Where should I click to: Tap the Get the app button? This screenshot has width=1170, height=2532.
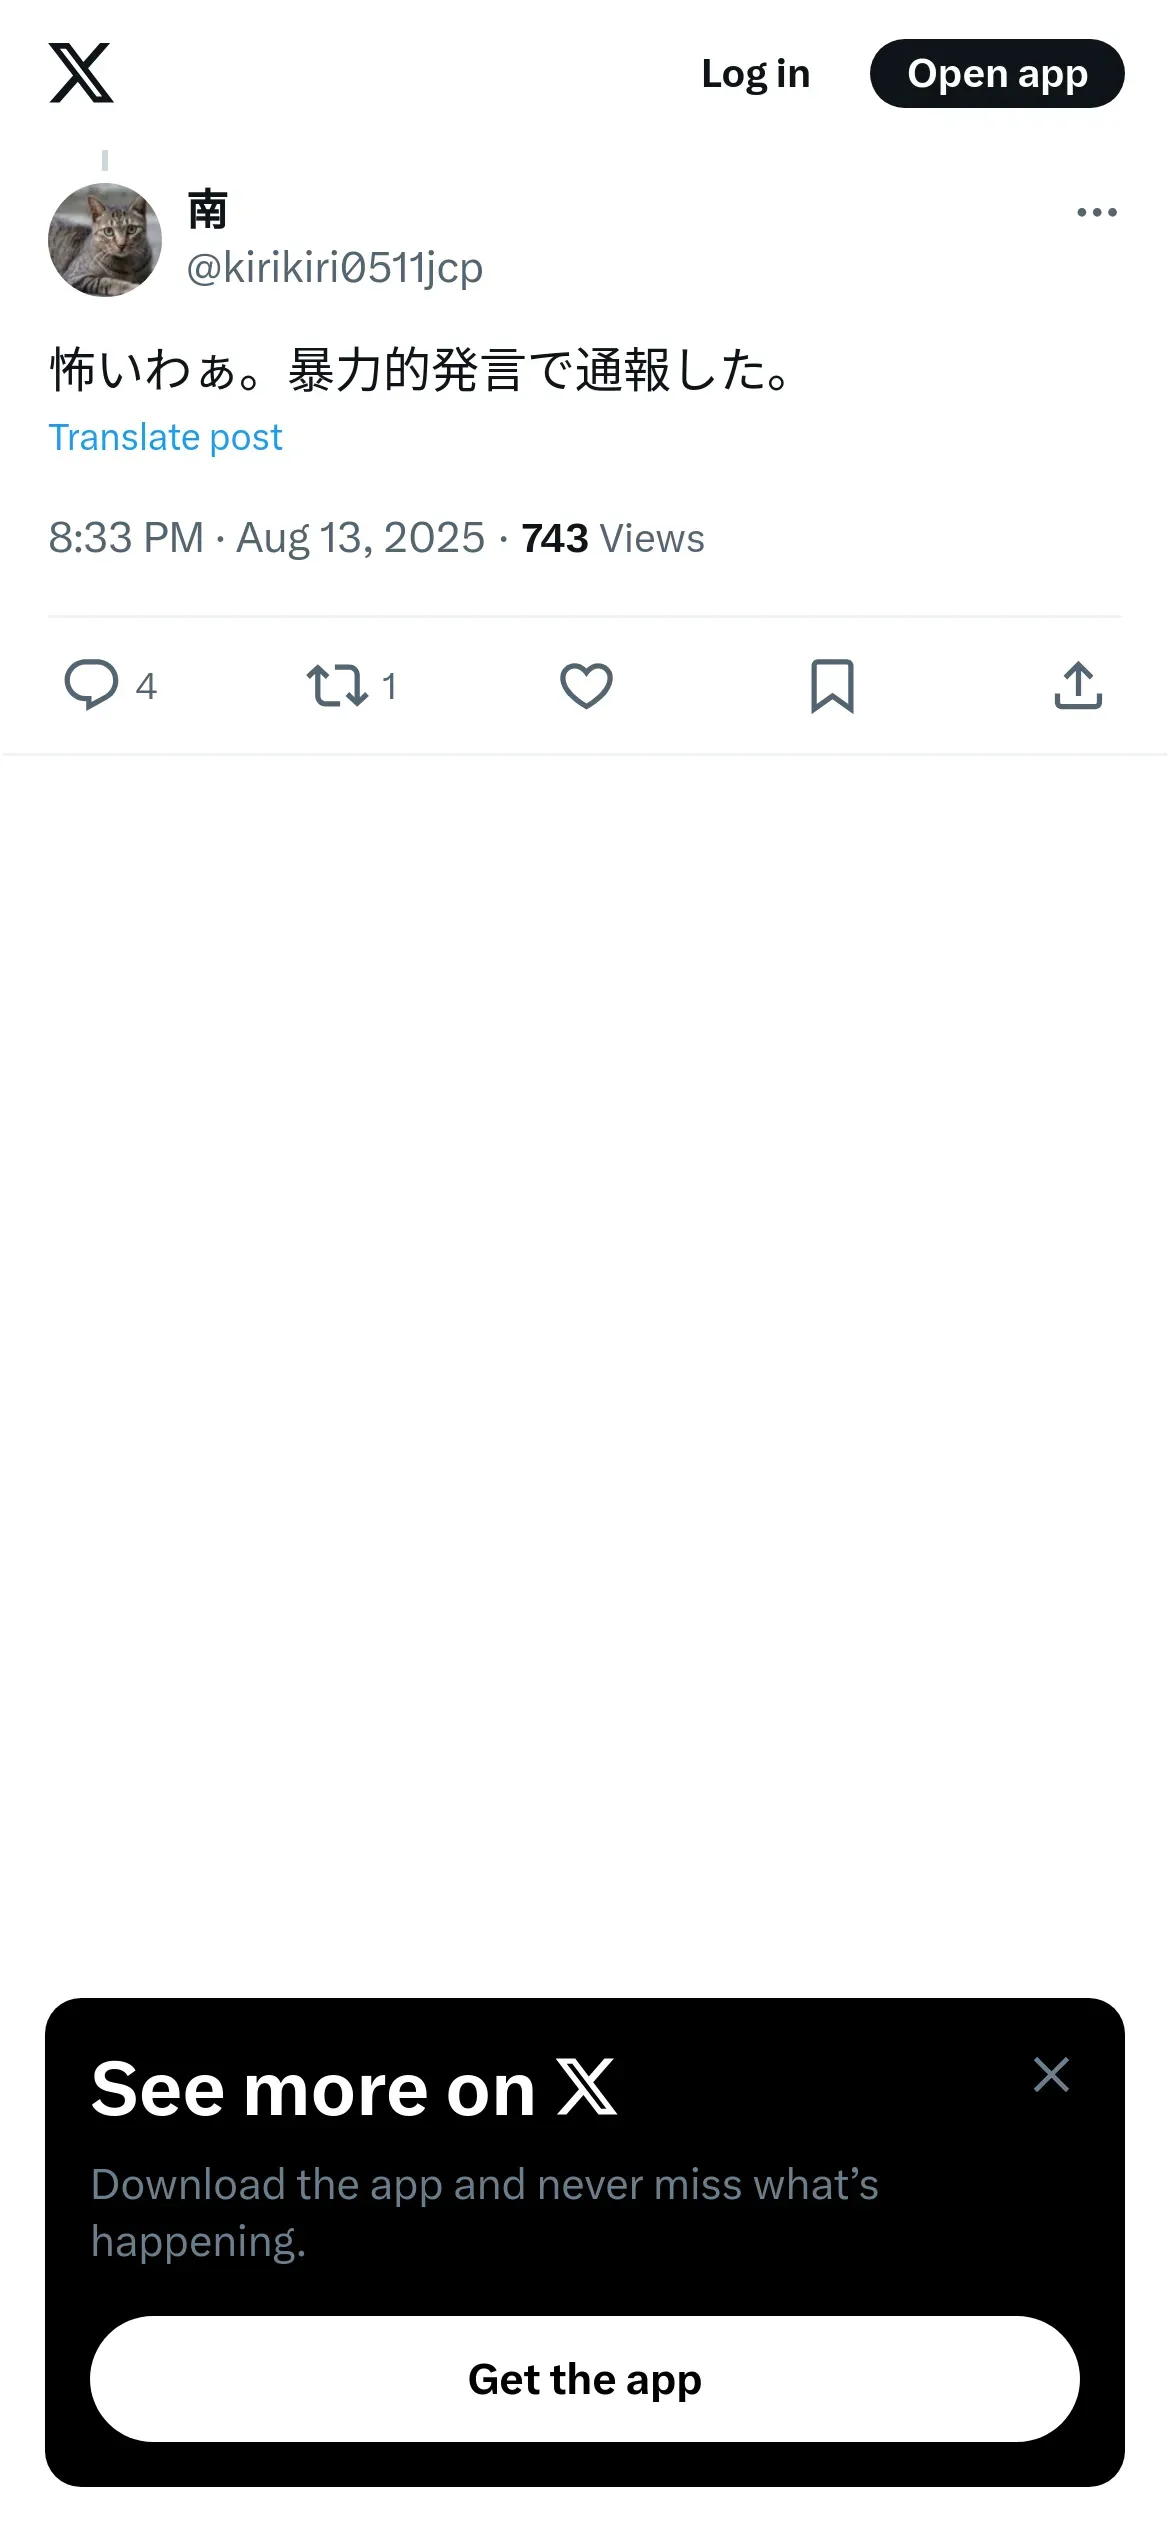tap(585, 2379)
